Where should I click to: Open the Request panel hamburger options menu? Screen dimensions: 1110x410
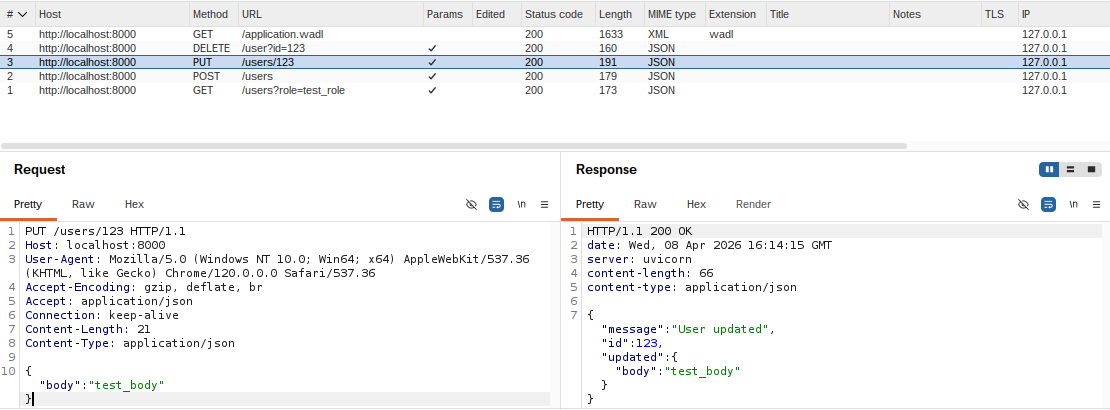[x=544, y=205]
